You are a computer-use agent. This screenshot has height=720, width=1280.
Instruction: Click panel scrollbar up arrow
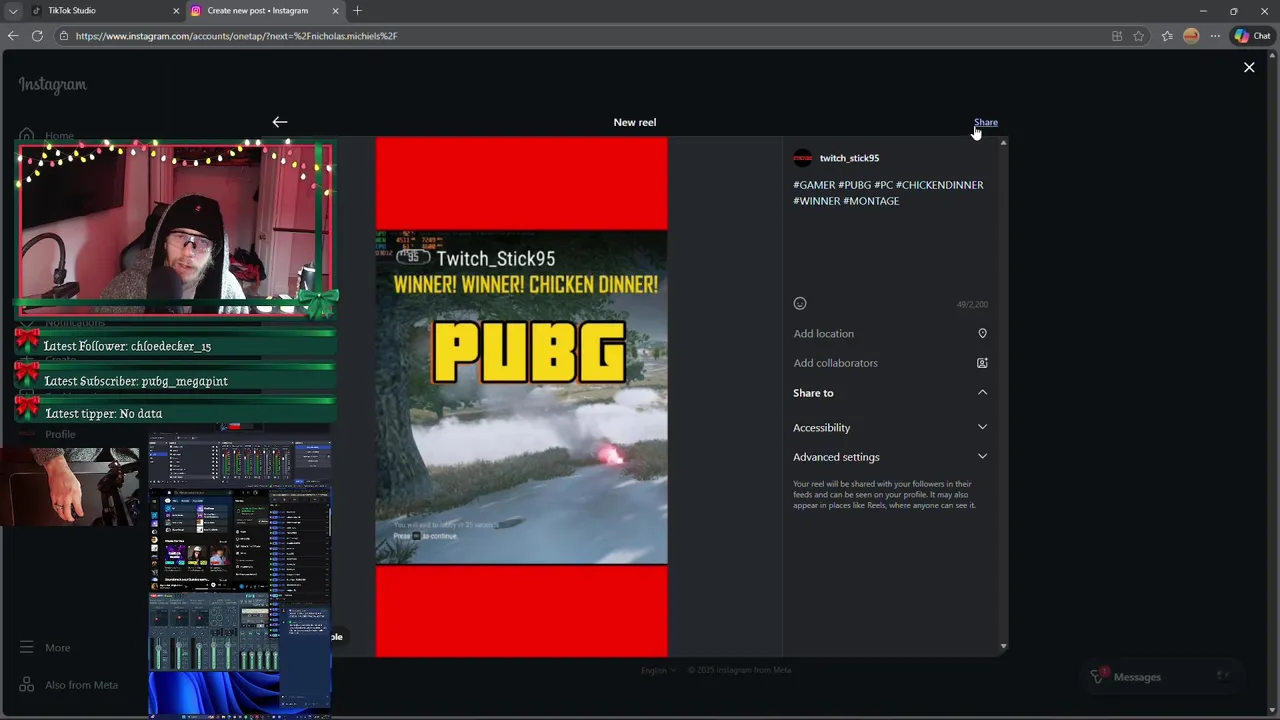tap(1003, 143)
